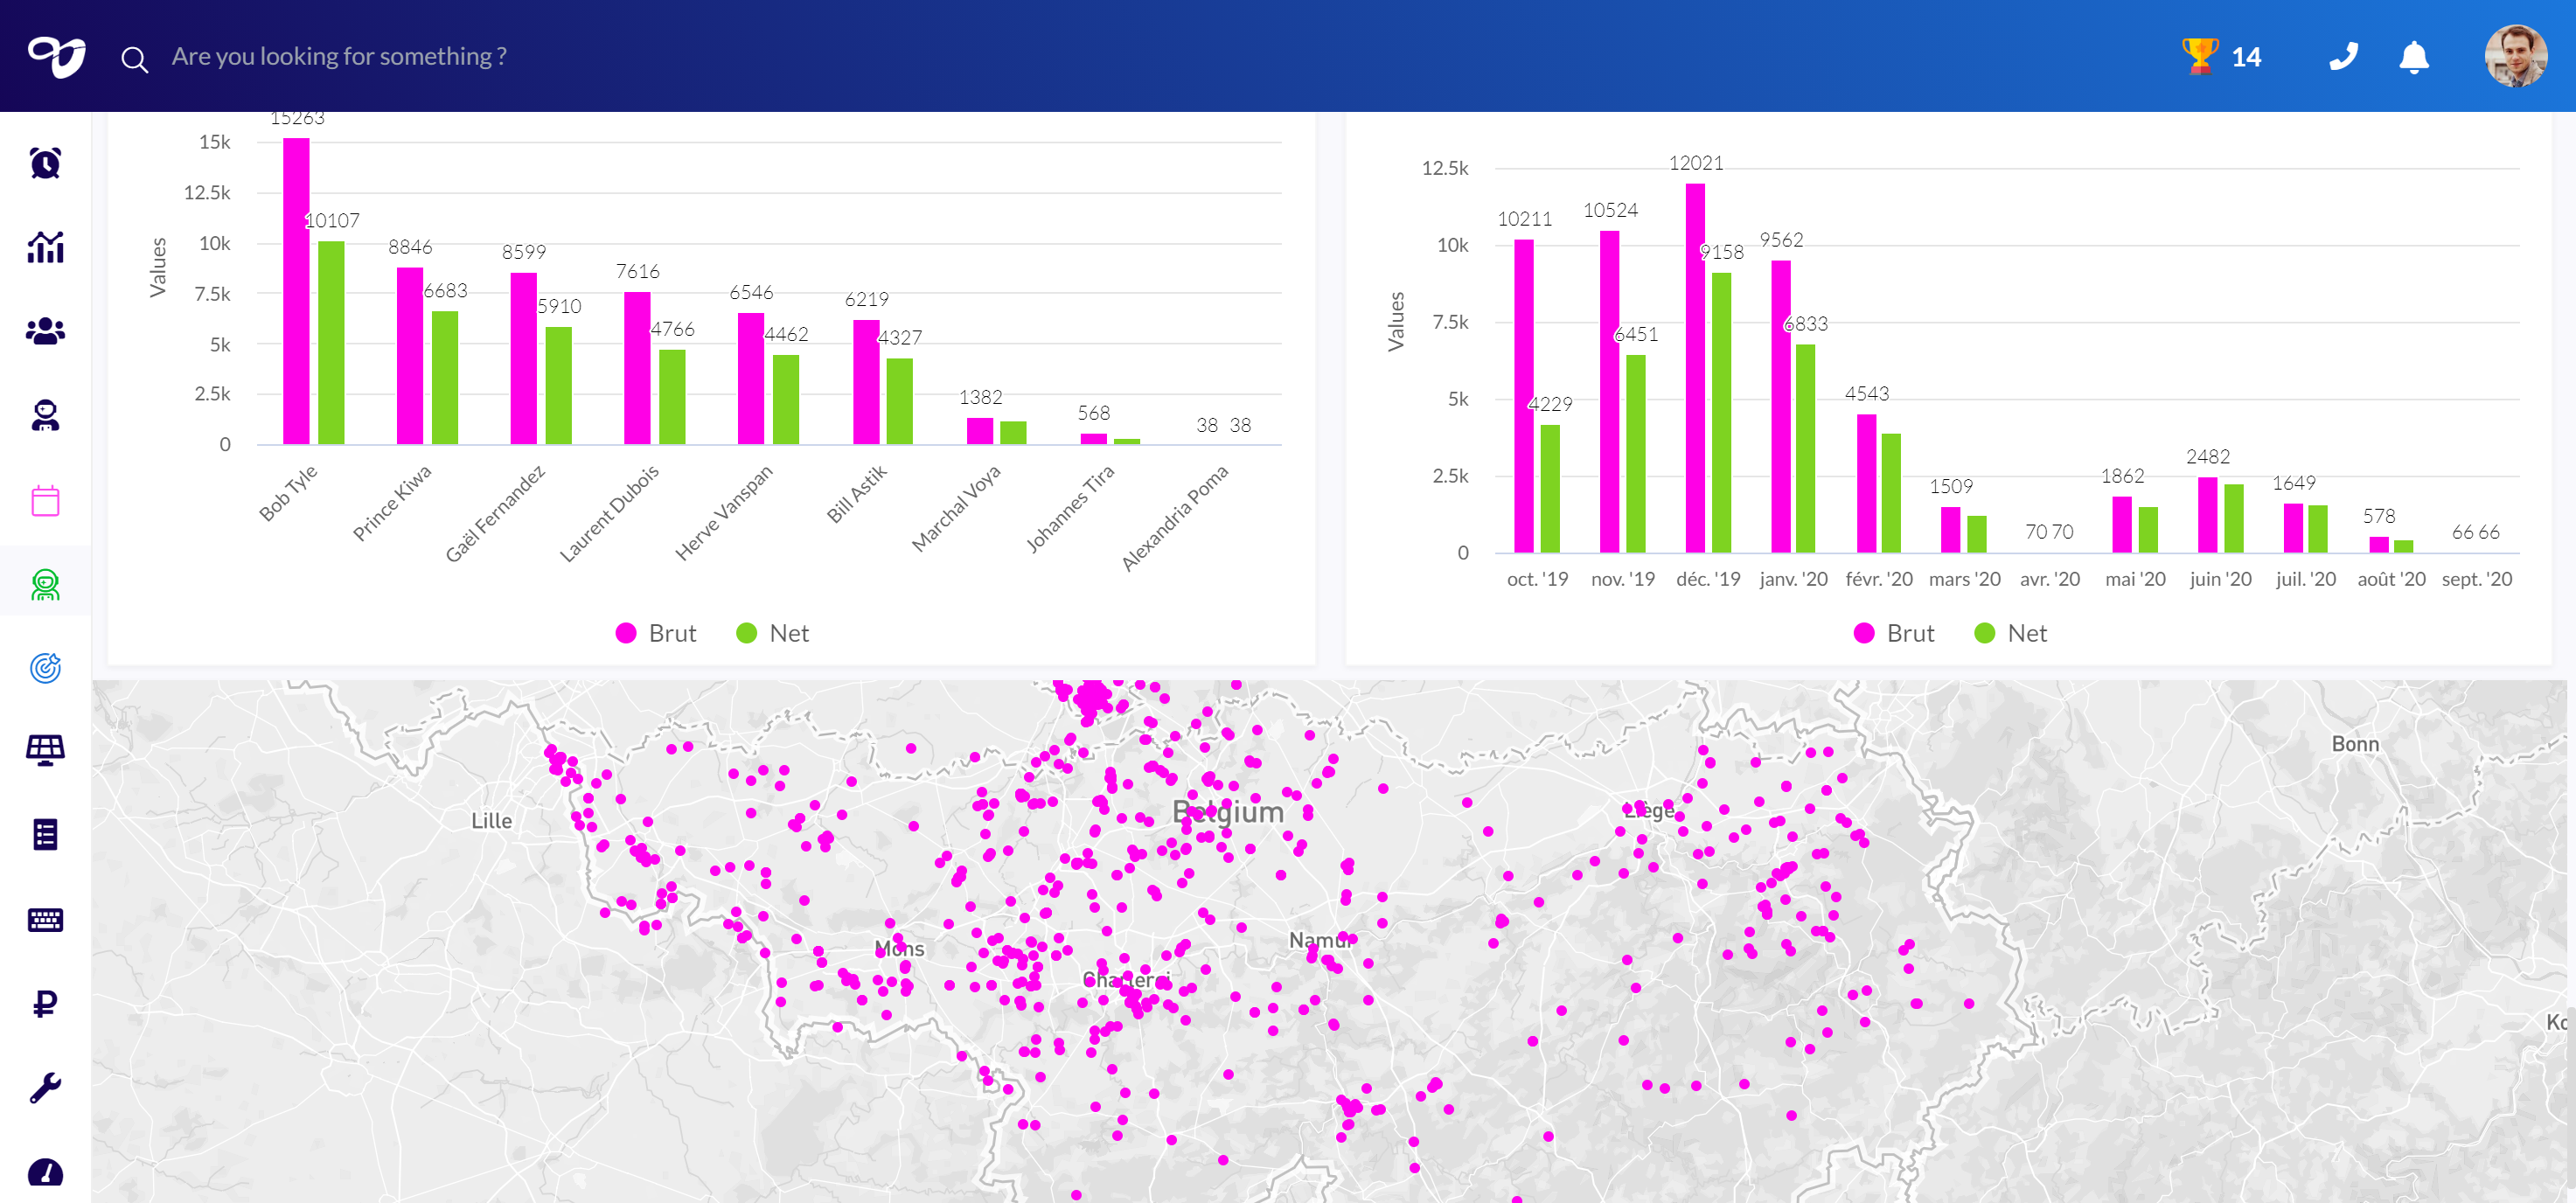Click the juin '20 Brut bar labeled 2482
This screenshot has width=2576, height=1203.
pyautogui.click(x=2207, y=515)
